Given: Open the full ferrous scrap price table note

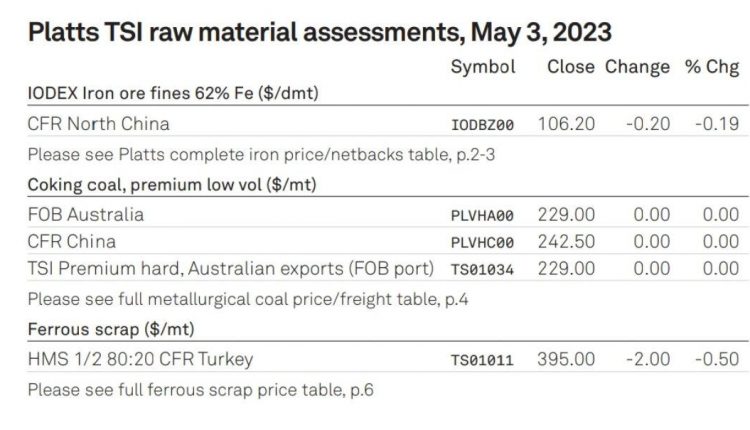Looking at the screenshot, I should [200, 390].
